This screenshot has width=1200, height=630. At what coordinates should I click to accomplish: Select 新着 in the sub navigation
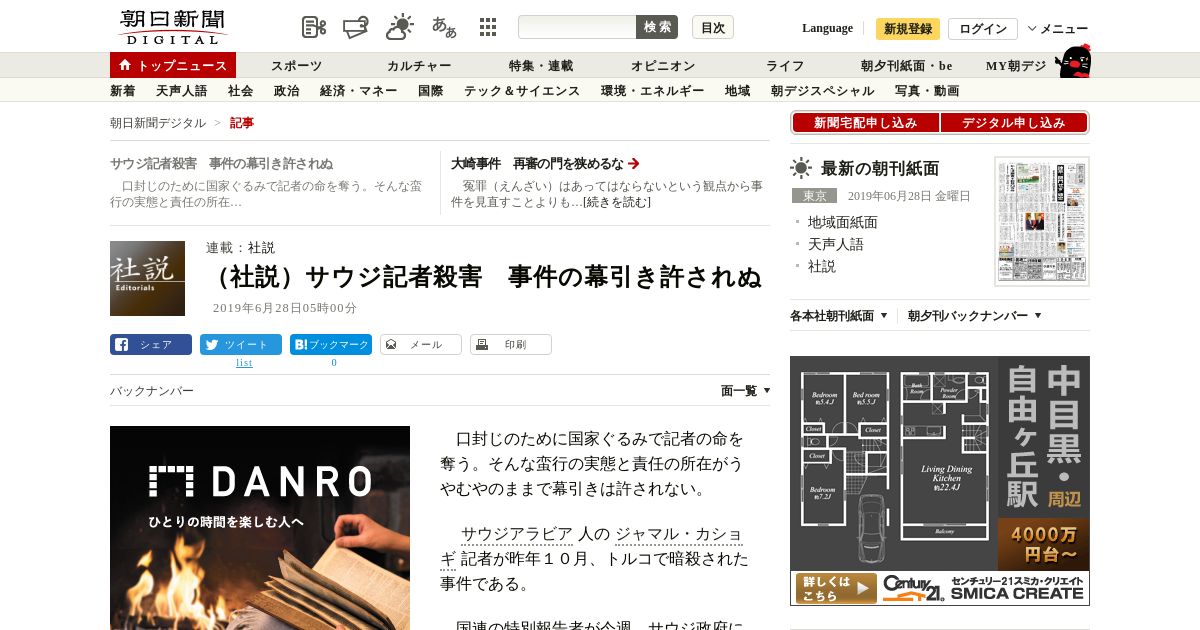coord(123,91)
